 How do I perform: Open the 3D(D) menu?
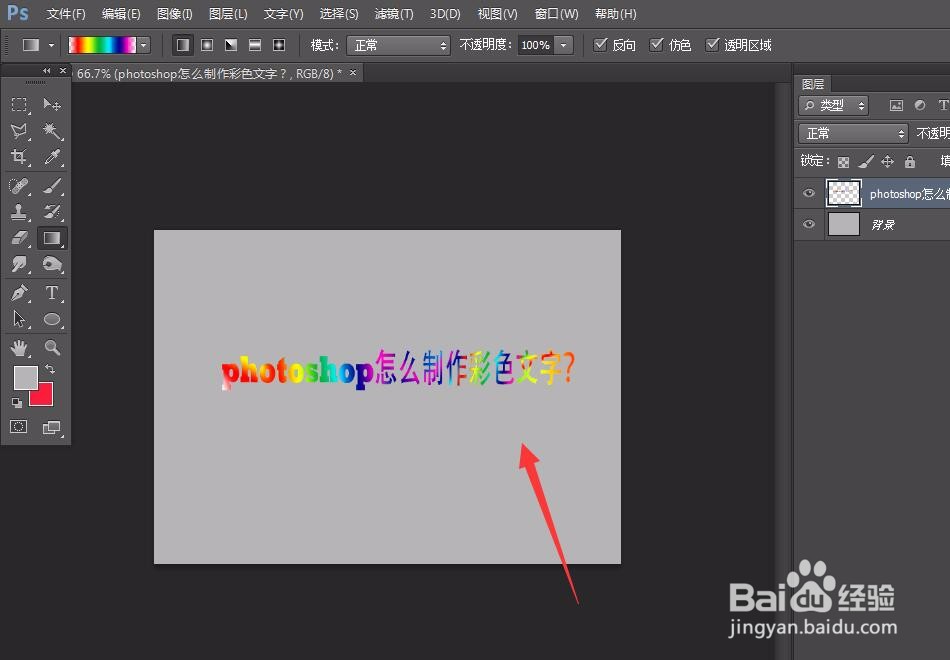pos(445,13)
